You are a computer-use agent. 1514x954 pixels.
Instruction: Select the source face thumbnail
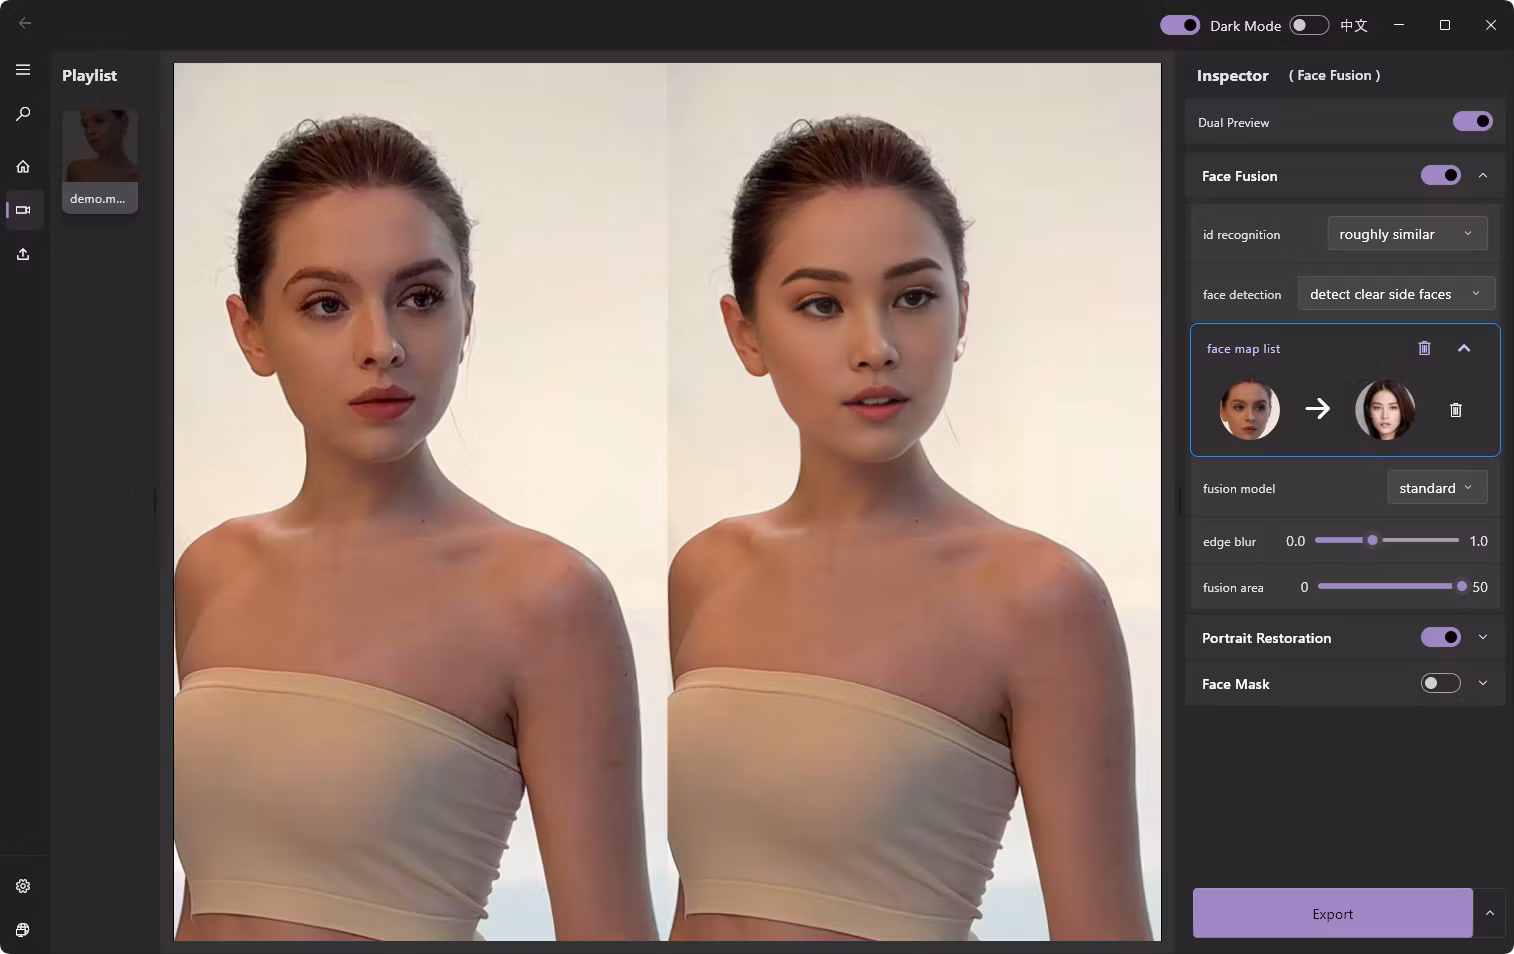[1250, 409]
